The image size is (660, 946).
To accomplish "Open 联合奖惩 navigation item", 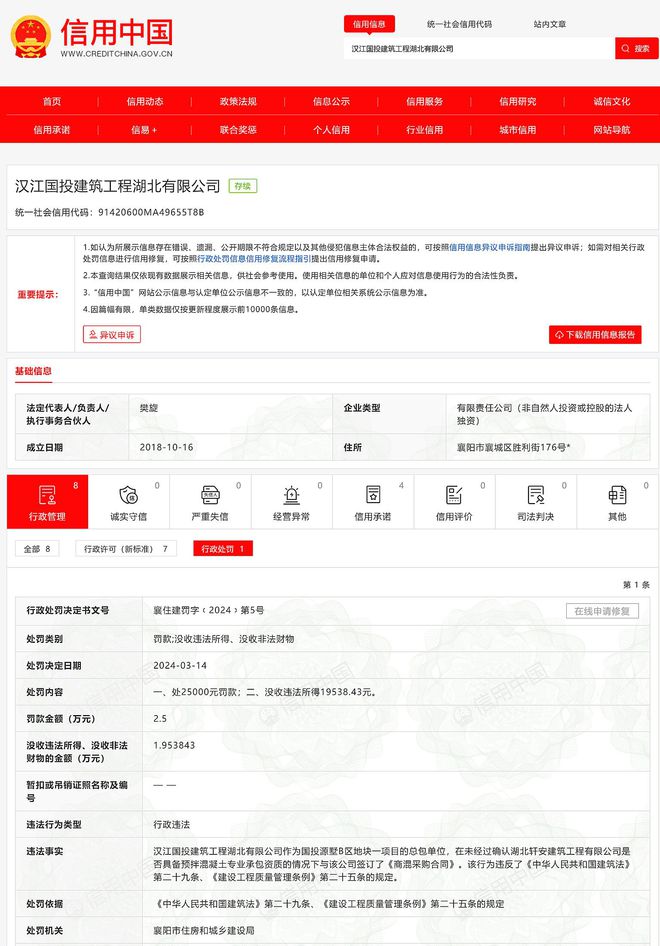I will coord(238,130).
